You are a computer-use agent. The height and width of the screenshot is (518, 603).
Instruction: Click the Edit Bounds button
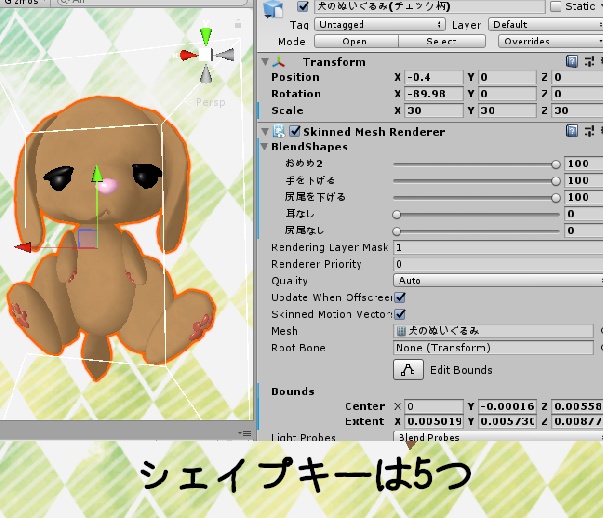tap(408, 370)
